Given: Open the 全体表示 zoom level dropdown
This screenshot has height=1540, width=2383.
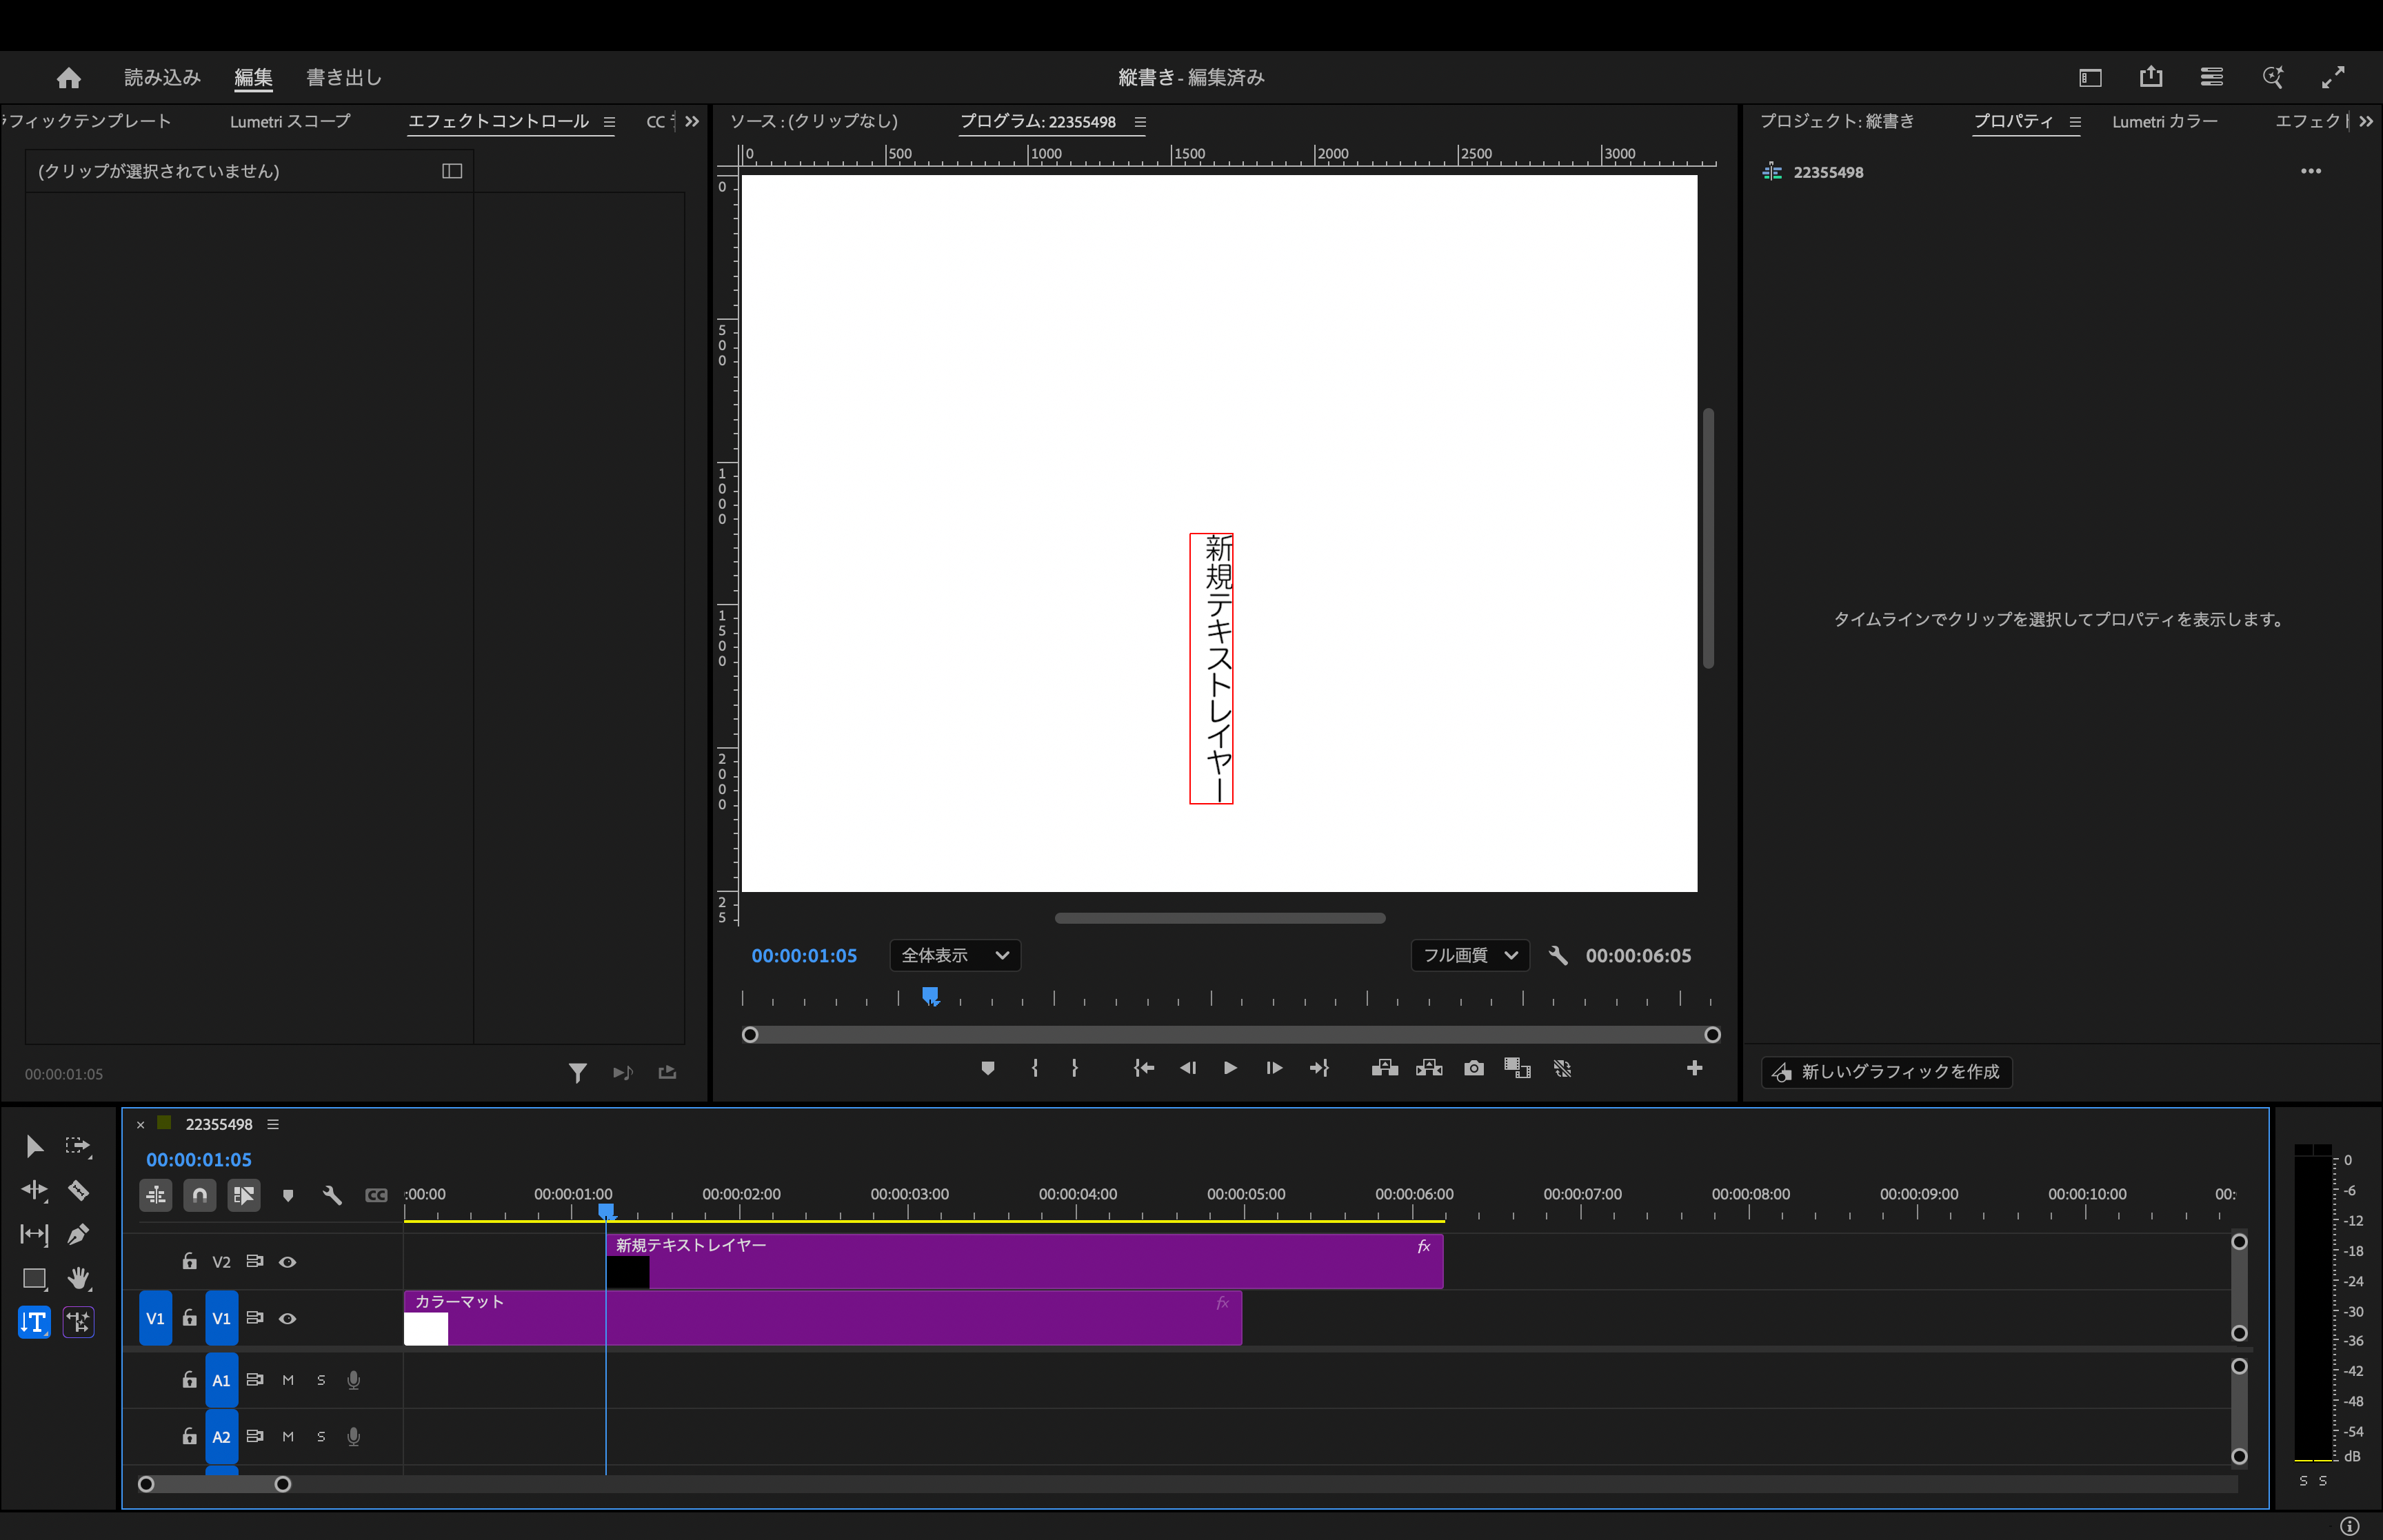Looking at the screenshot, I should (x=954, y=955).
